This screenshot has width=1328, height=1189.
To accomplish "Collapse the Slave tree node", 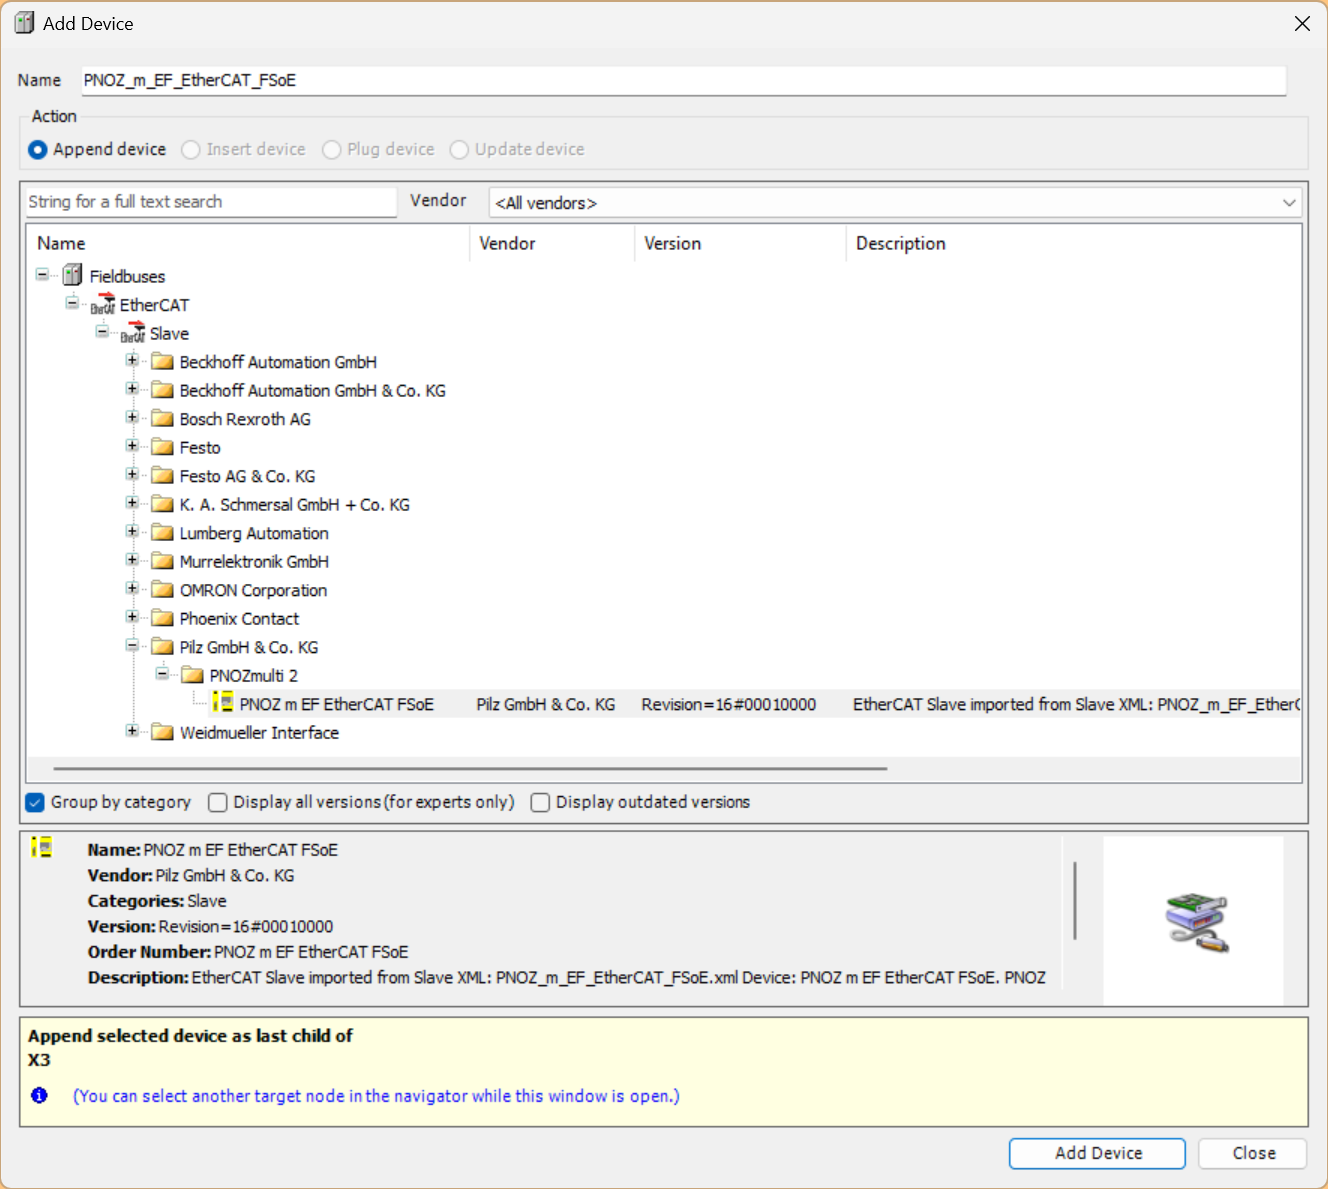I will 102,331.
